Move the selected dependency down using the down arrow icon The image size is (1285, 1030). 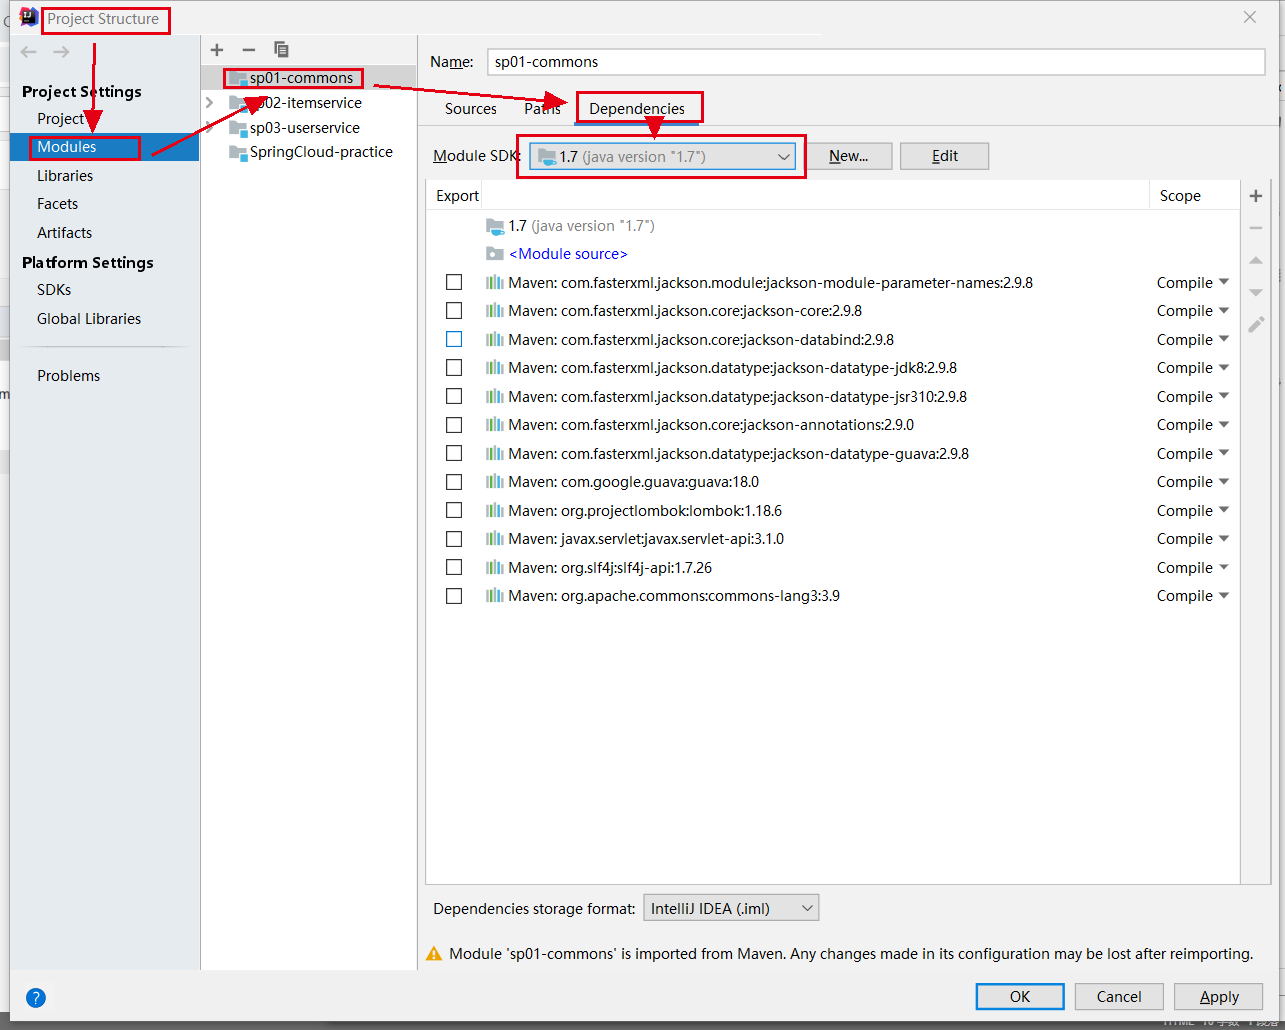1256,292
